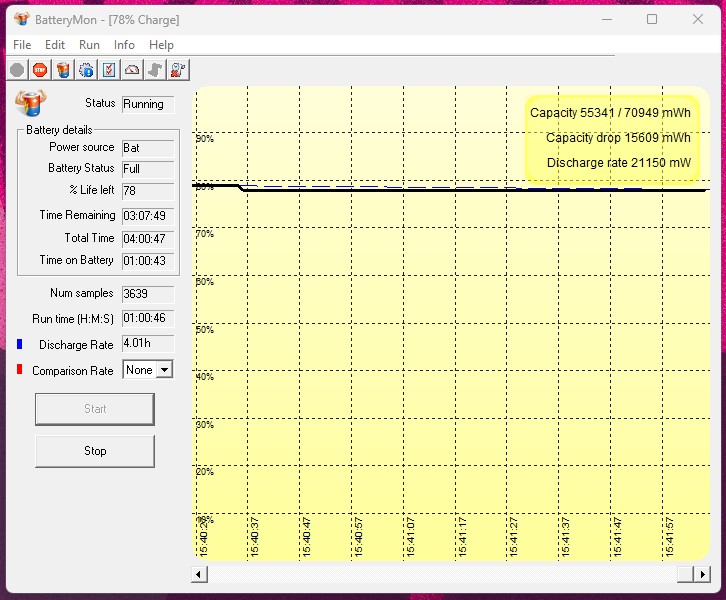The width and height of the screenshot is (726, 600).
Task: Minimize the BatteryMon window
Action: pos(607,19)
